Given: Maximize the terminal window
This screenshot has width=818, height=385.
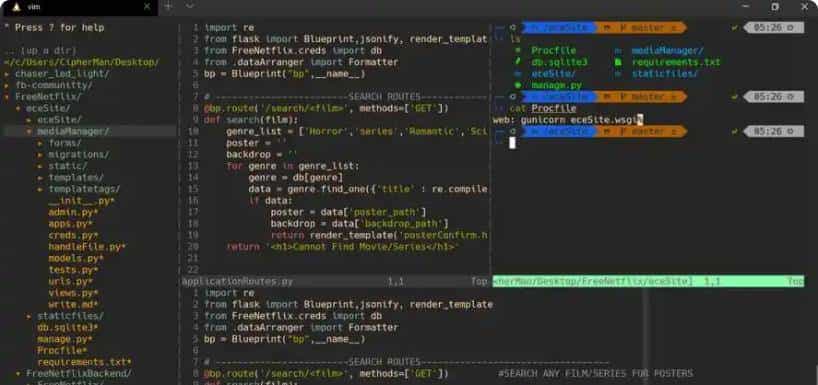Looking at the screenshot, I should point(775,7).
